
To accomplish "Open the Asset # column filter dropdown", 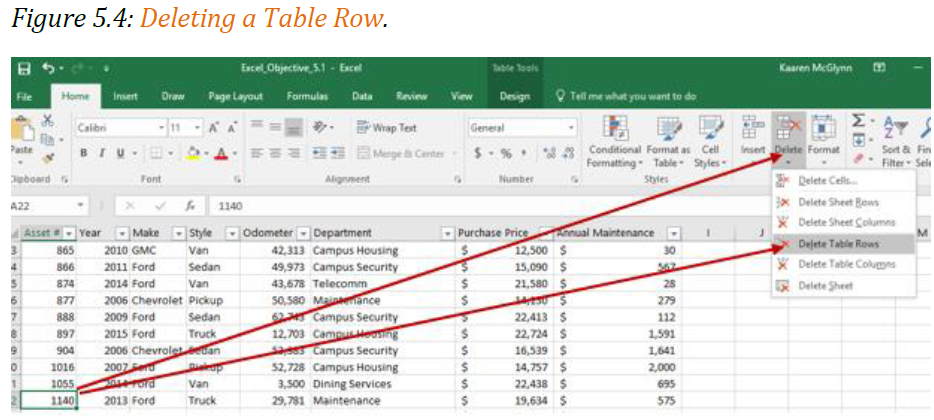I will (x=69, y=233).
